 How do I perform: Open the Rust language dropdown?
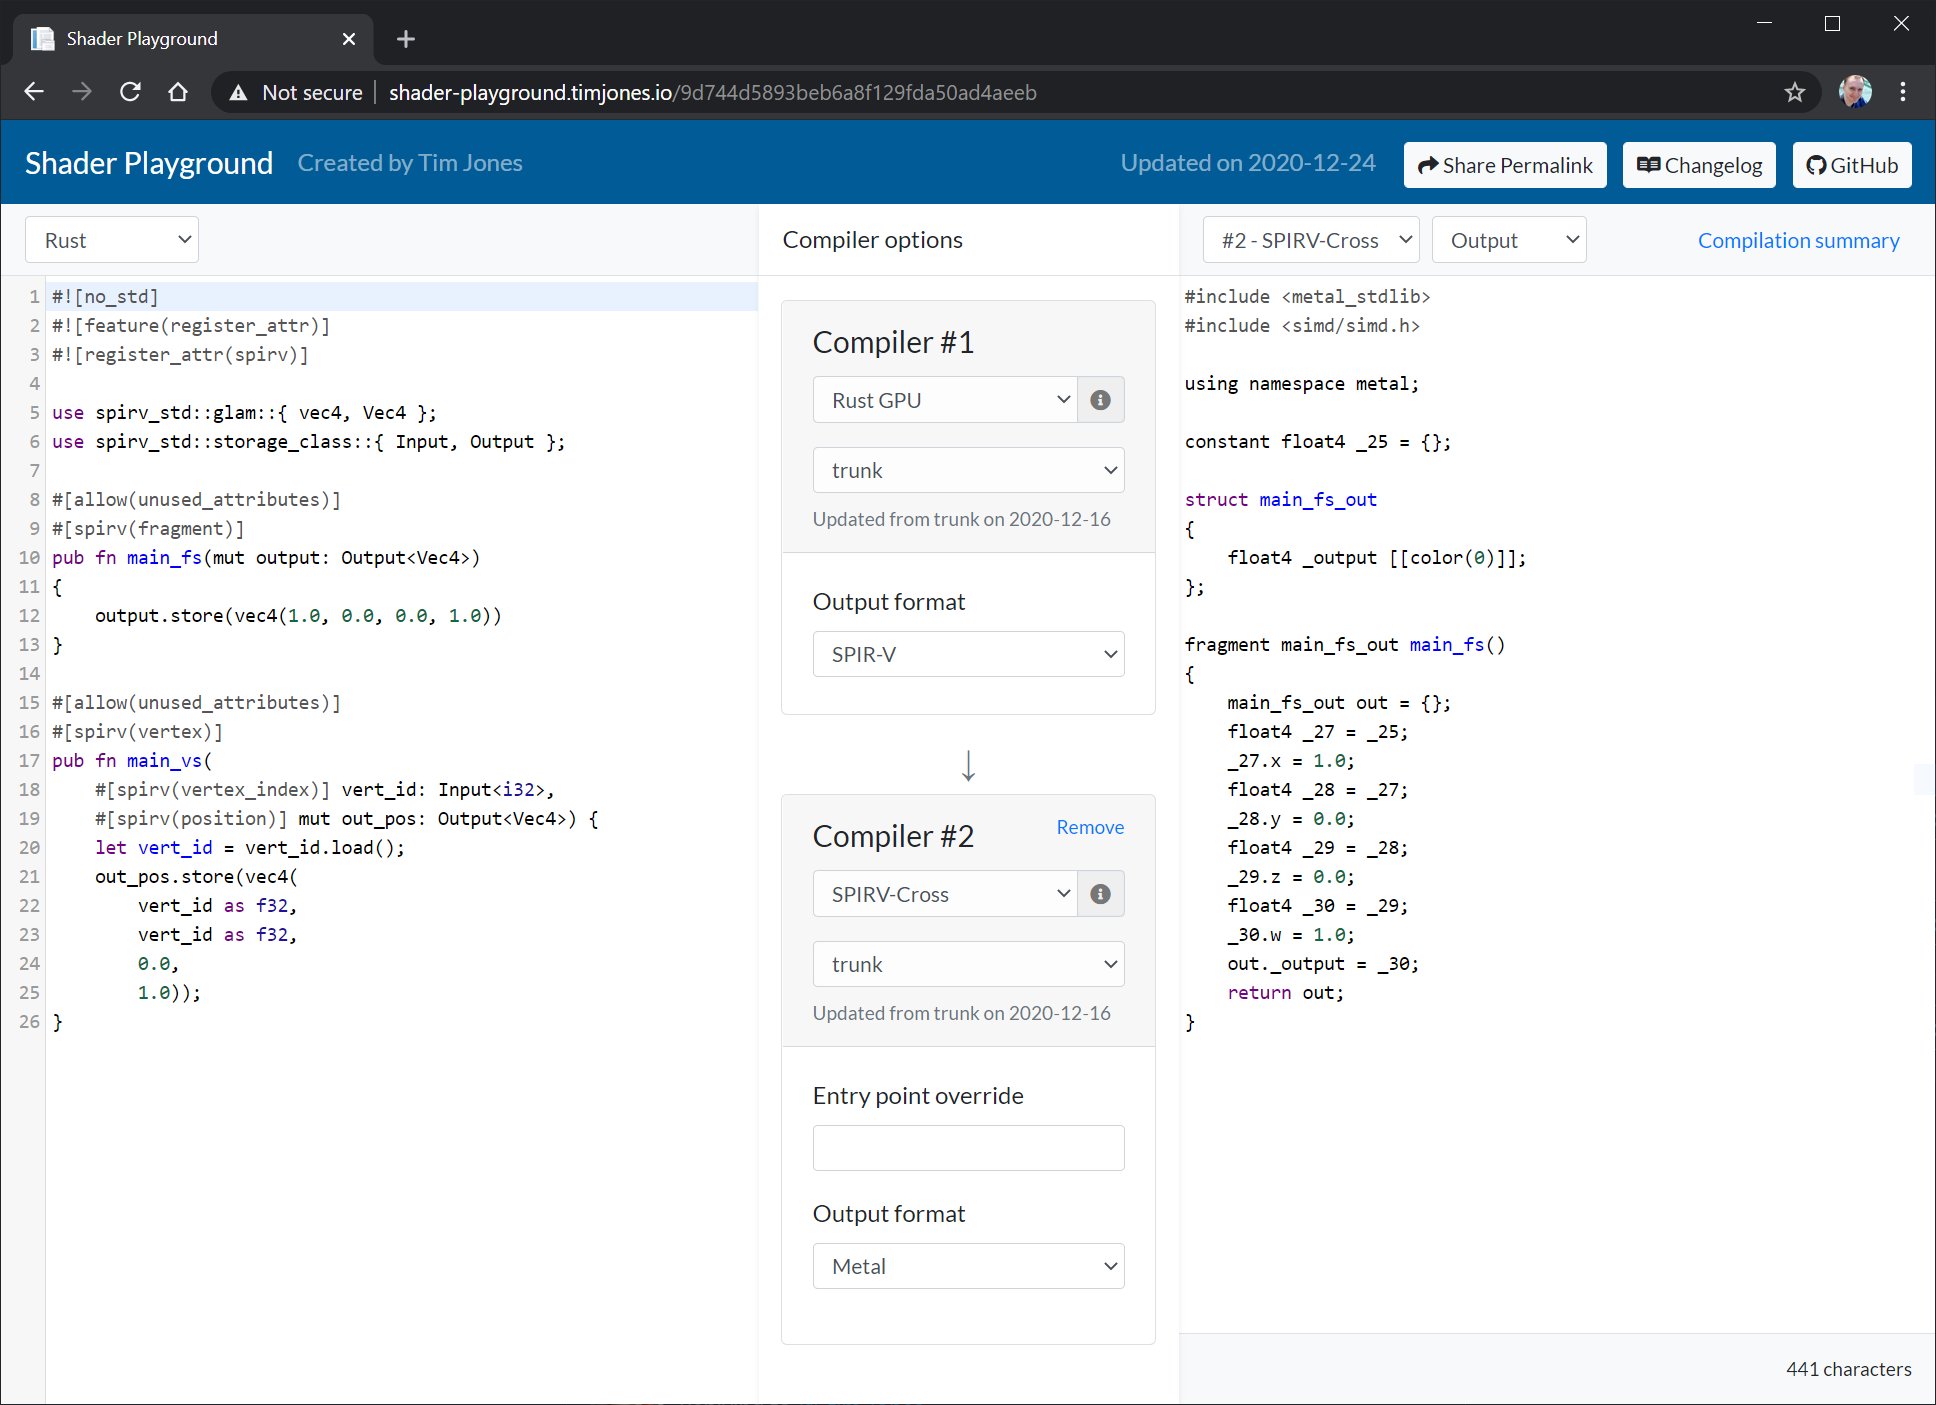click(112, 240)
